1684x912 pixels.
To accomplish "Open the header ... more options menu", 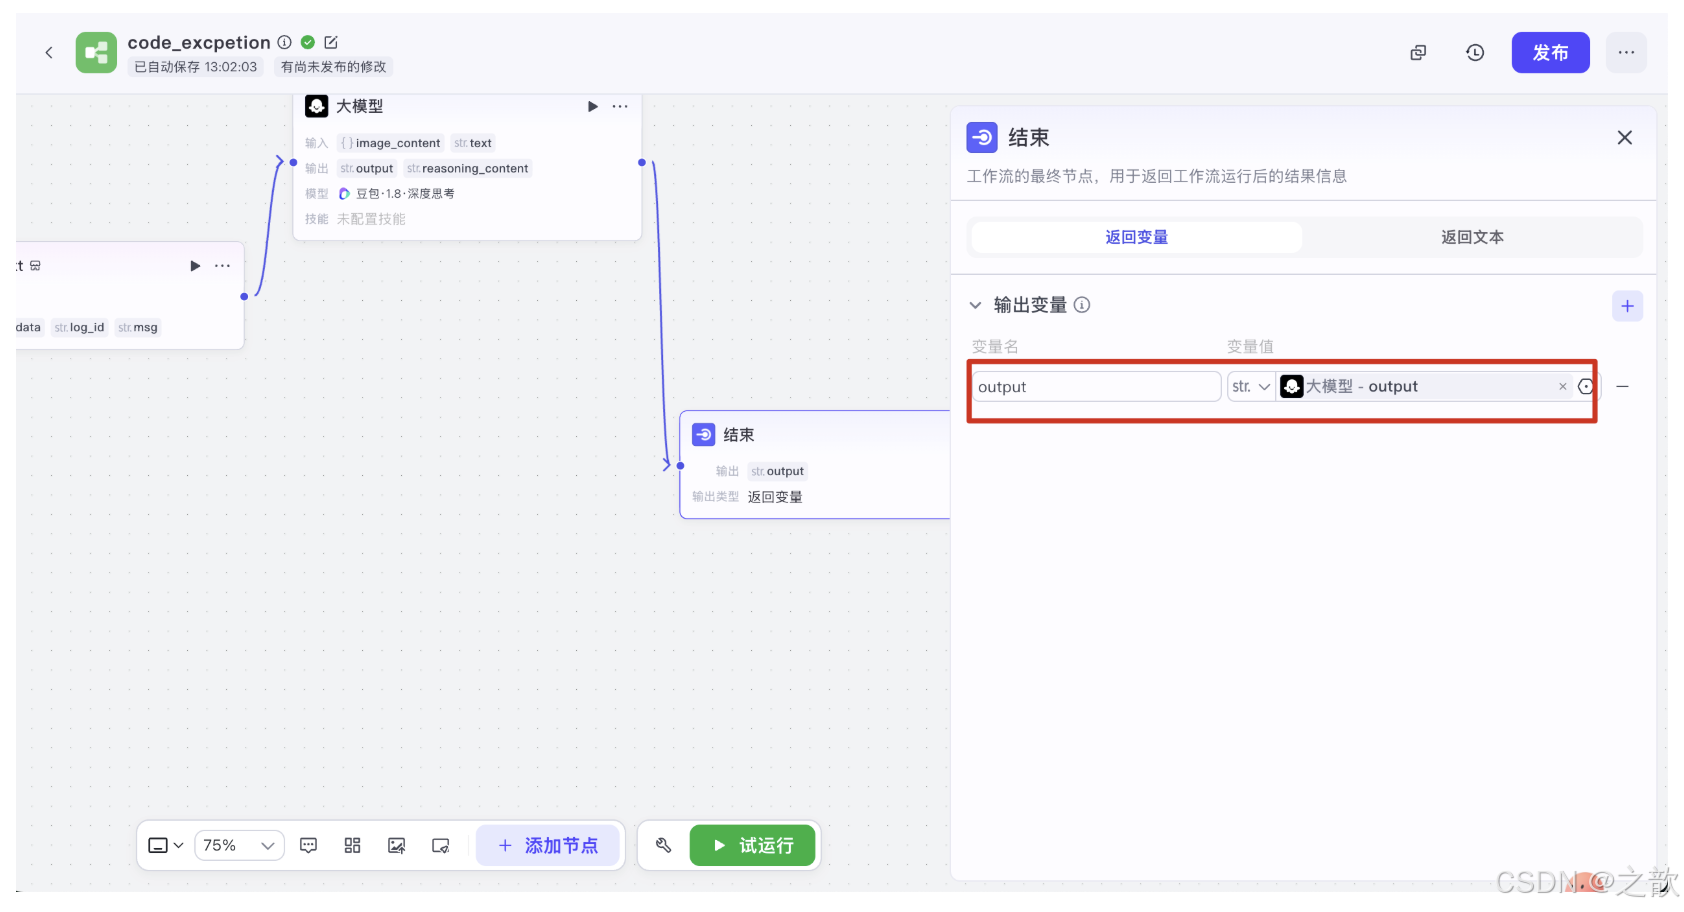I will pos(1626,52).
